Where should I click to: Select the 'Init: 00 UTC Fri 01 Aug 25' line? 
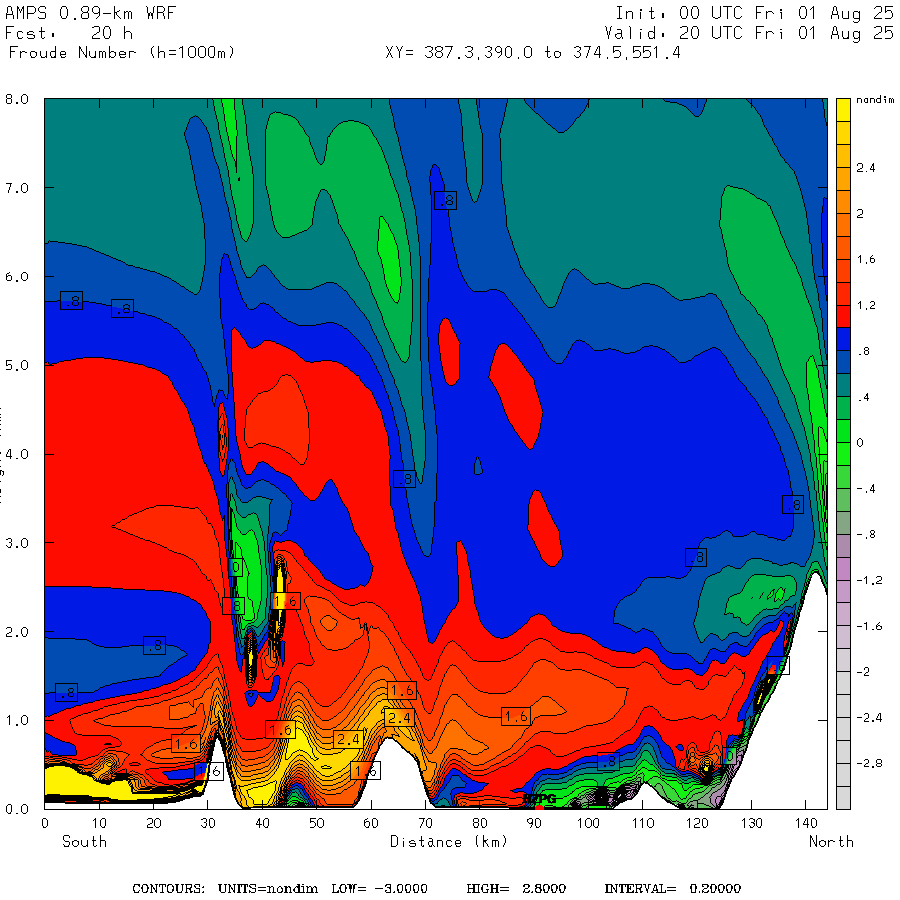(754, 13)
